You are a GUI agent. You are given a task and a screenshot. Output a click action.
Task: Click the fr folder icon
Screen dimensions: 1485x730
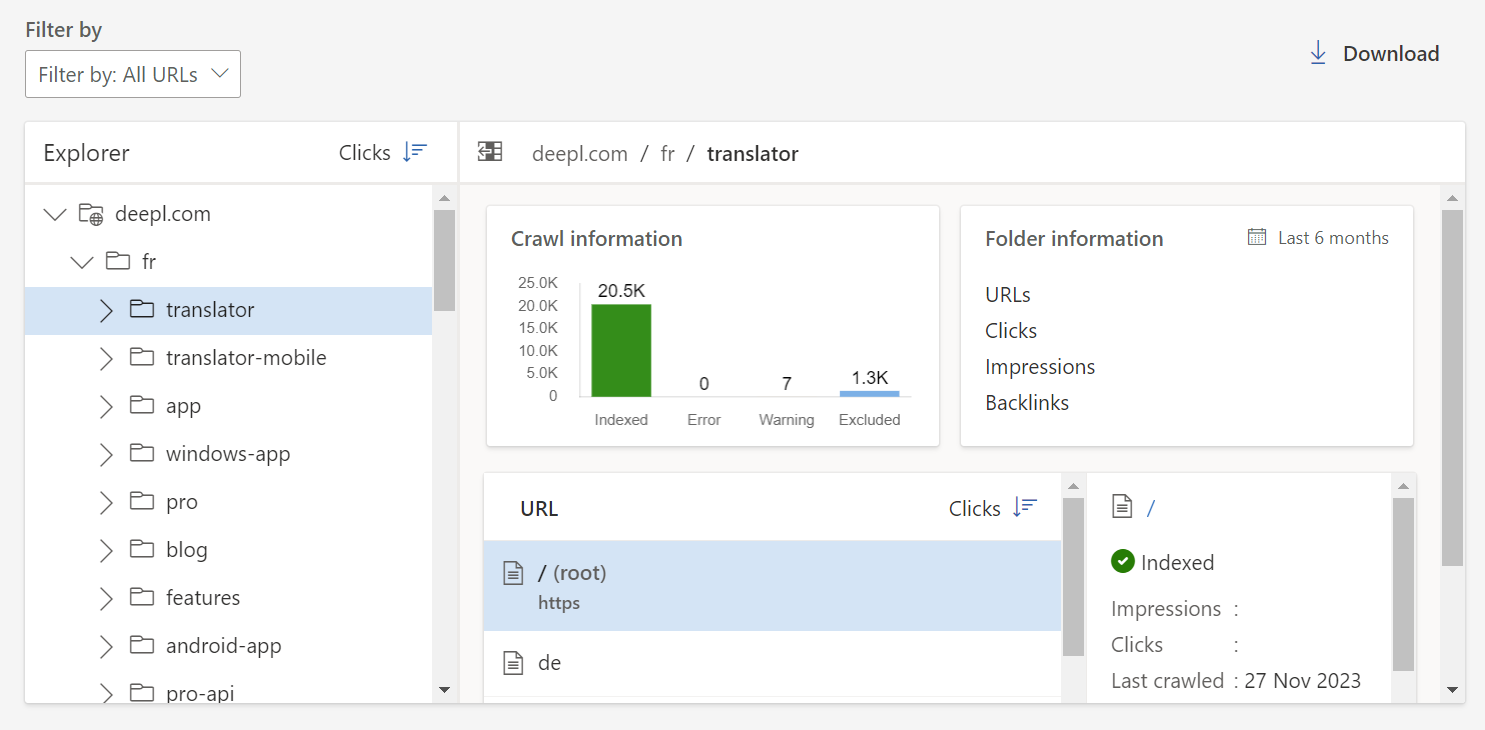pyautogui.click(x=118, y=261)
